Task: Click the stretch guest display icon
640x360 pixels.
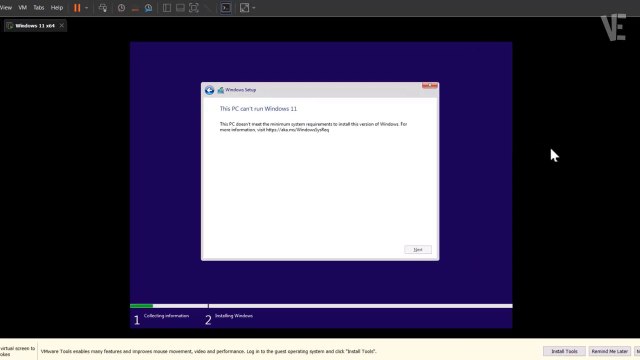Action: [244, 8]
